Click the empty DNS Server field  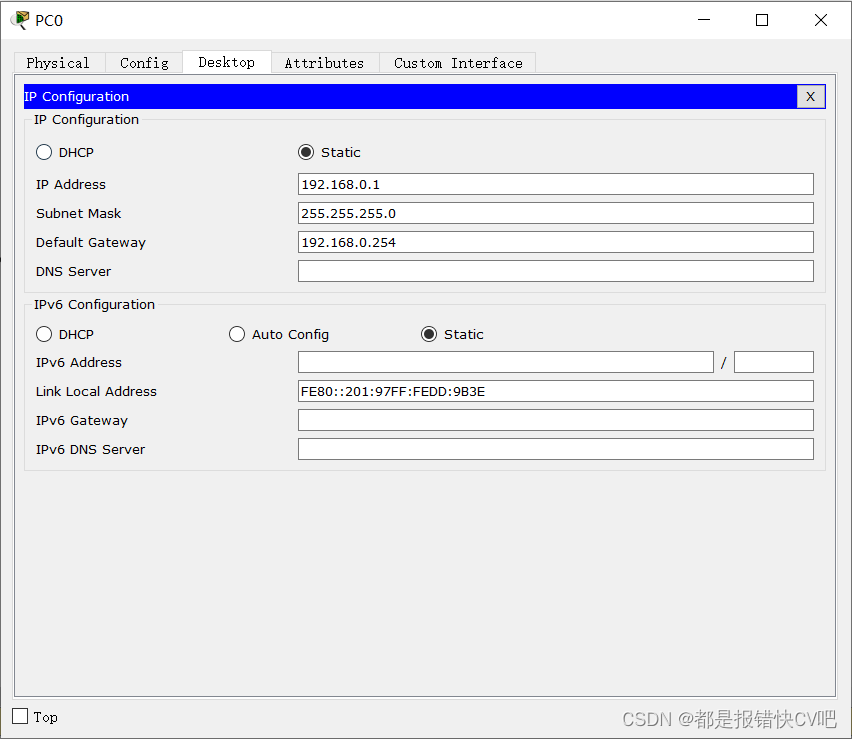tap(556, 270)
